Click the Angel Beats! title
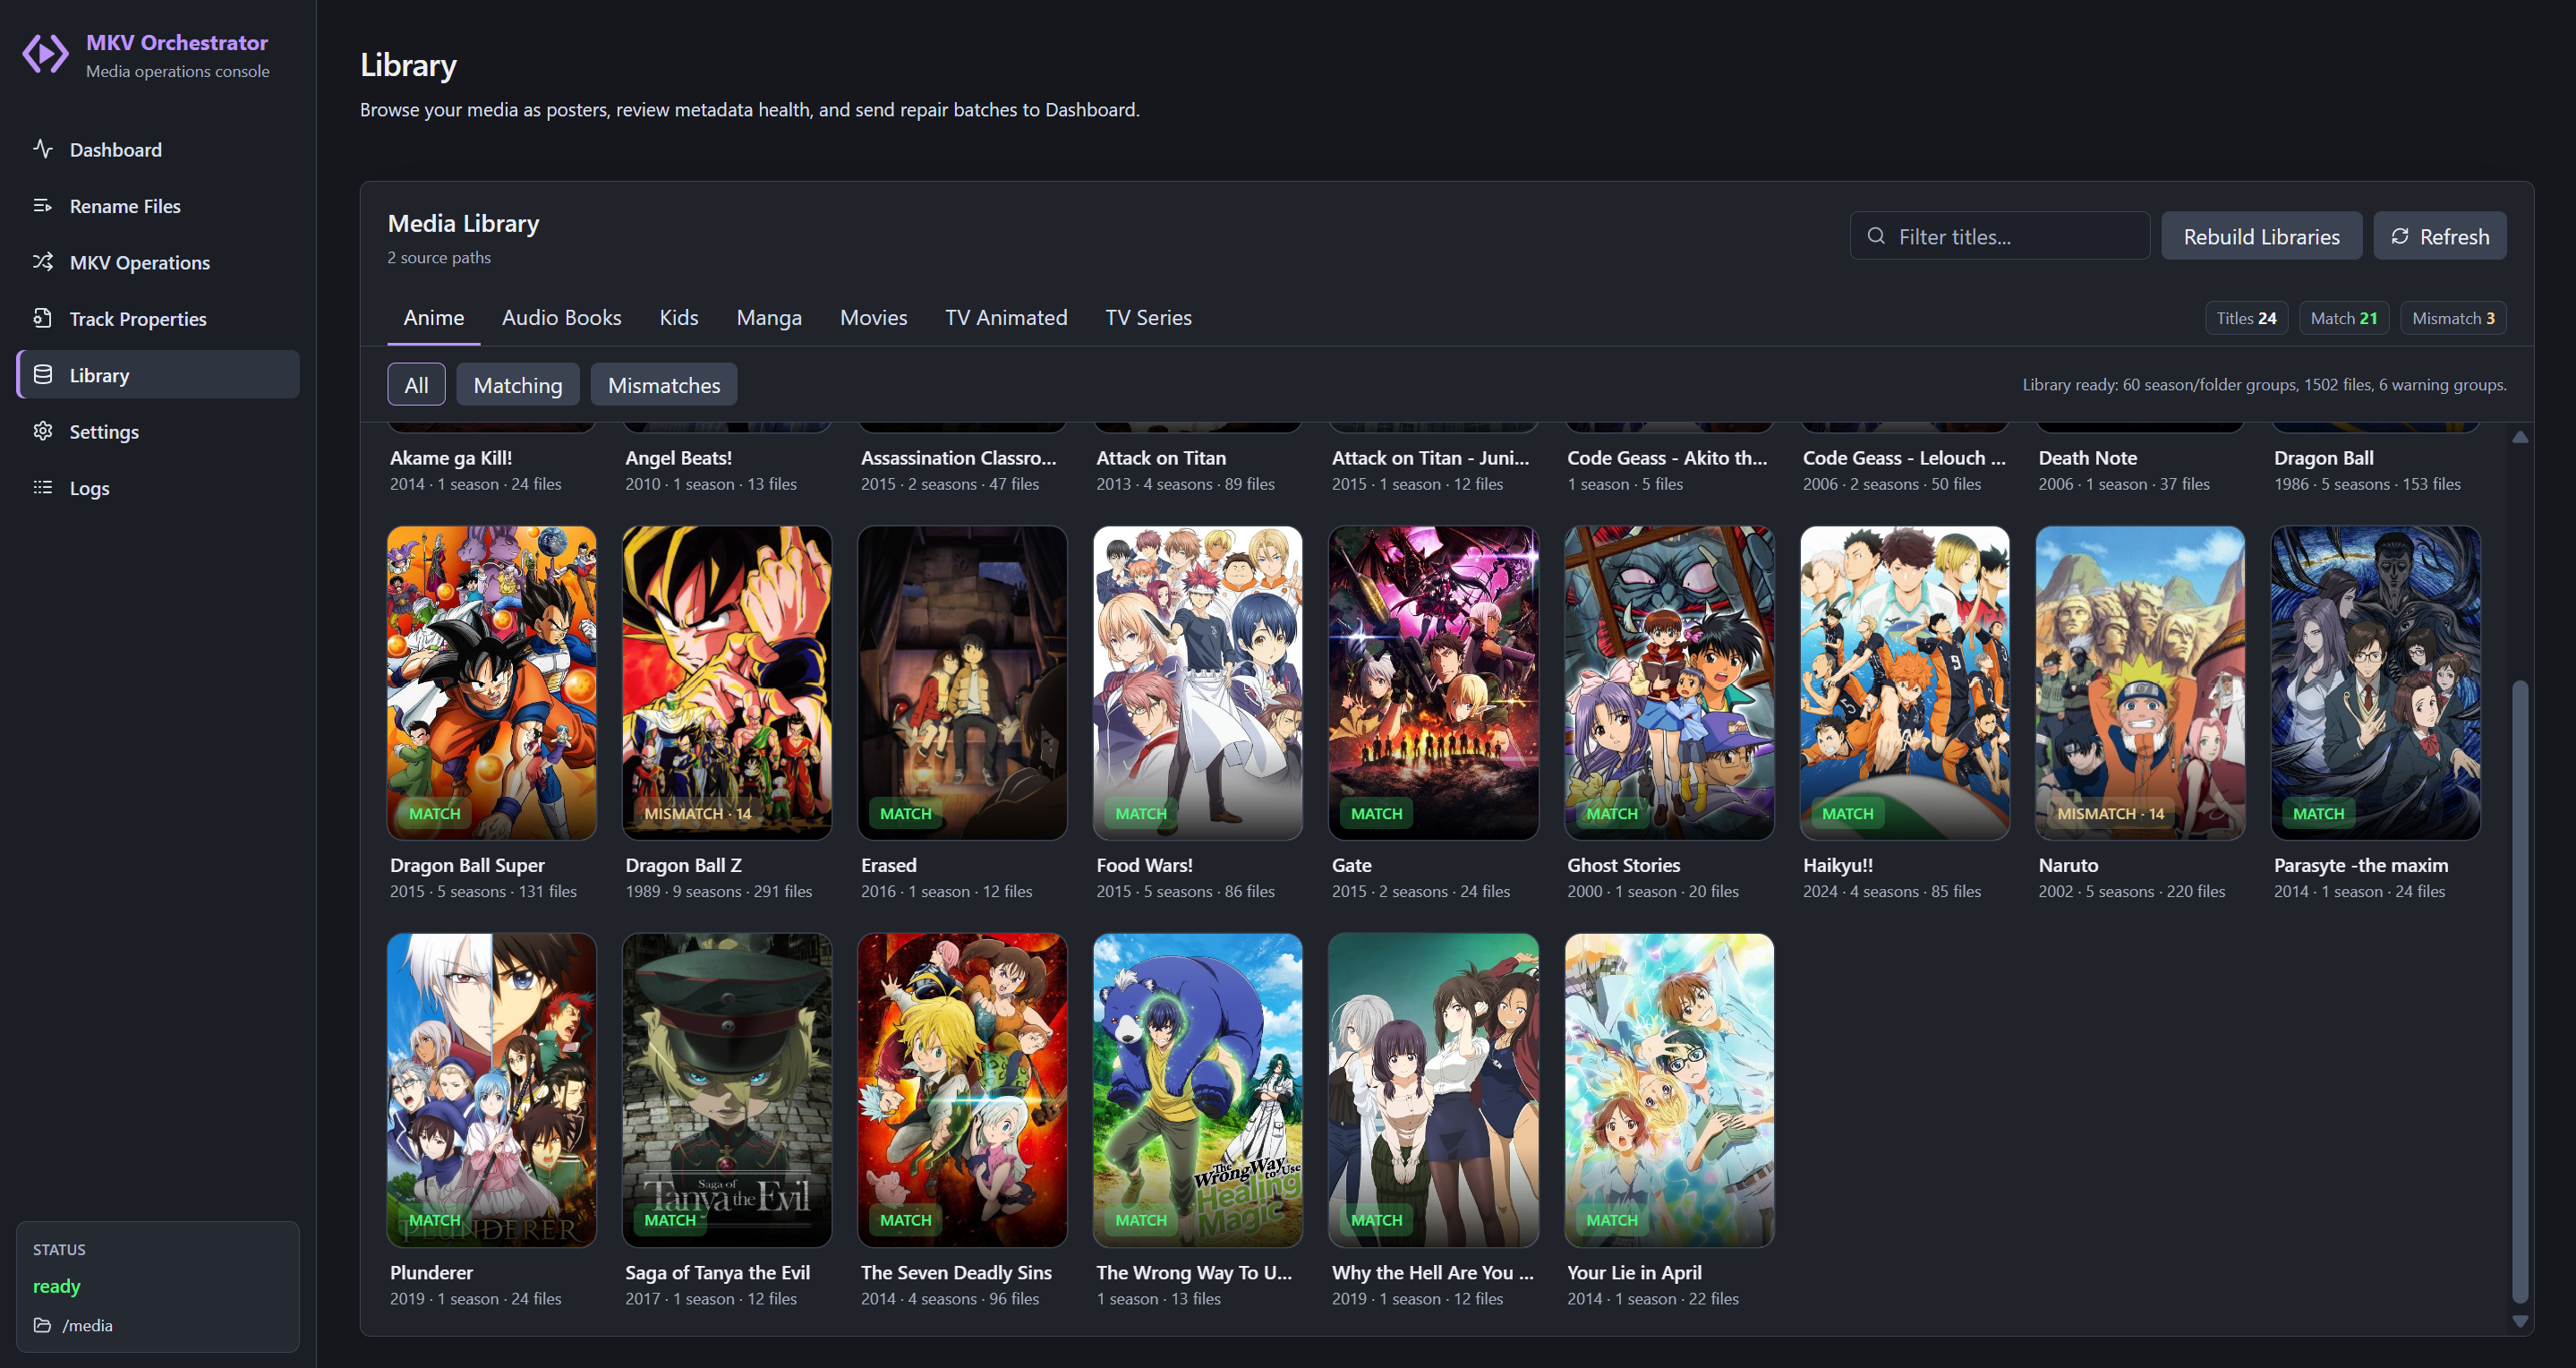The height and width of the screenshot is (1368, 2576). tap(679, 458)
